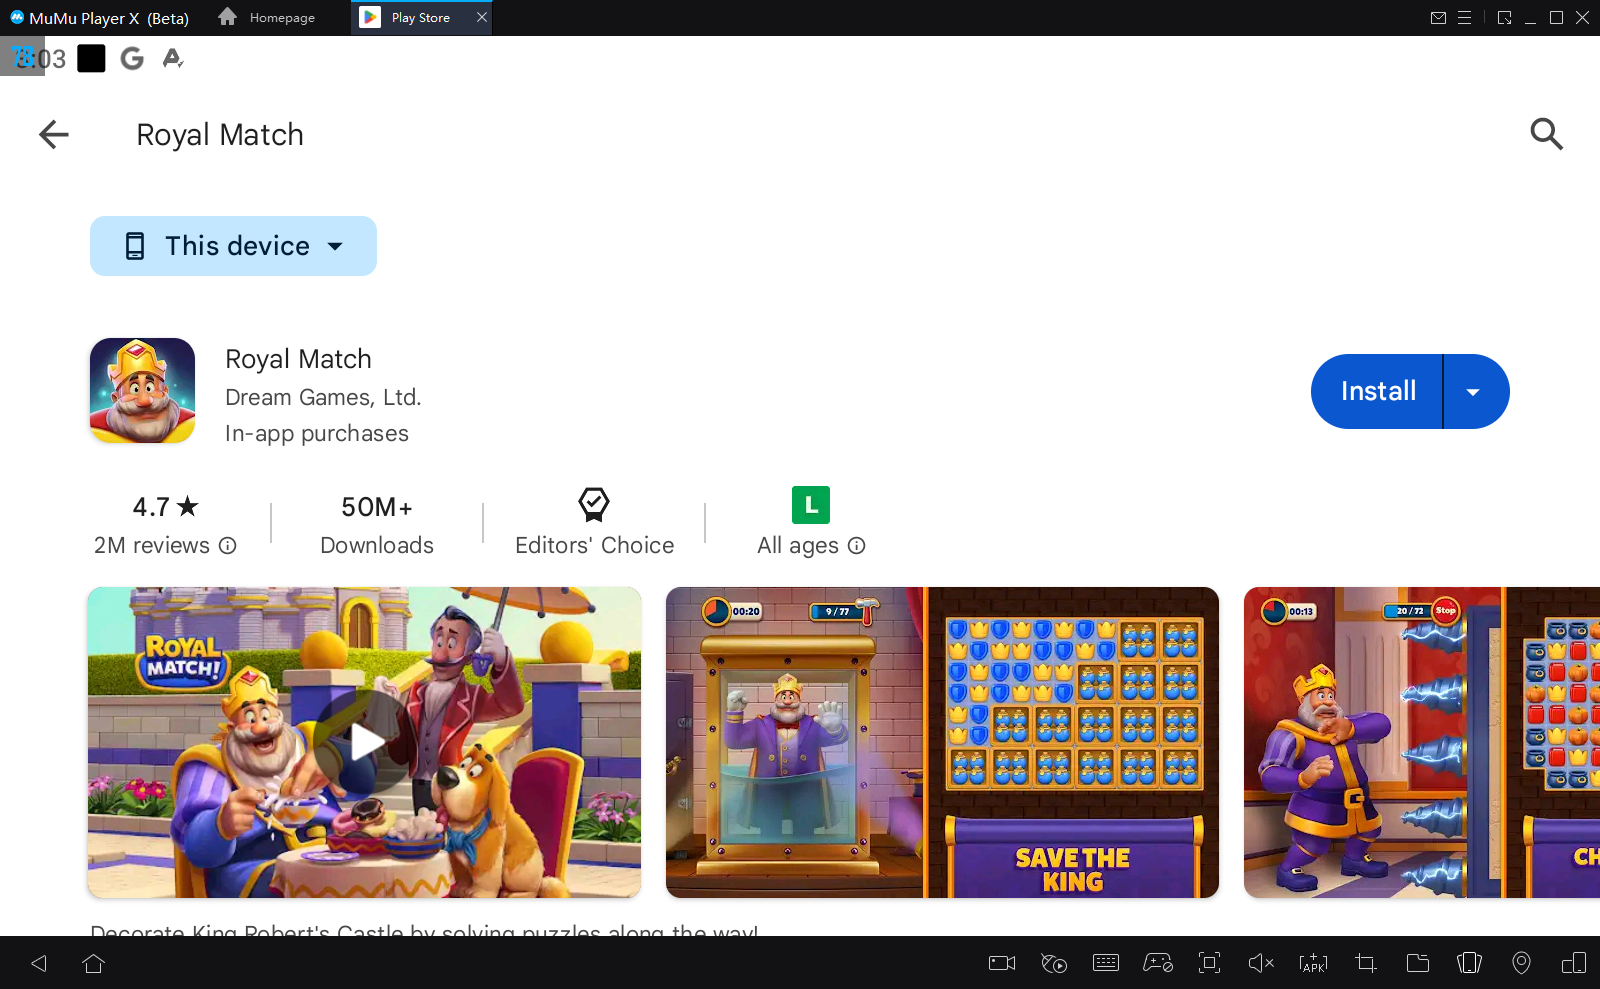Click the letter A status bar icon

[173, 58]
